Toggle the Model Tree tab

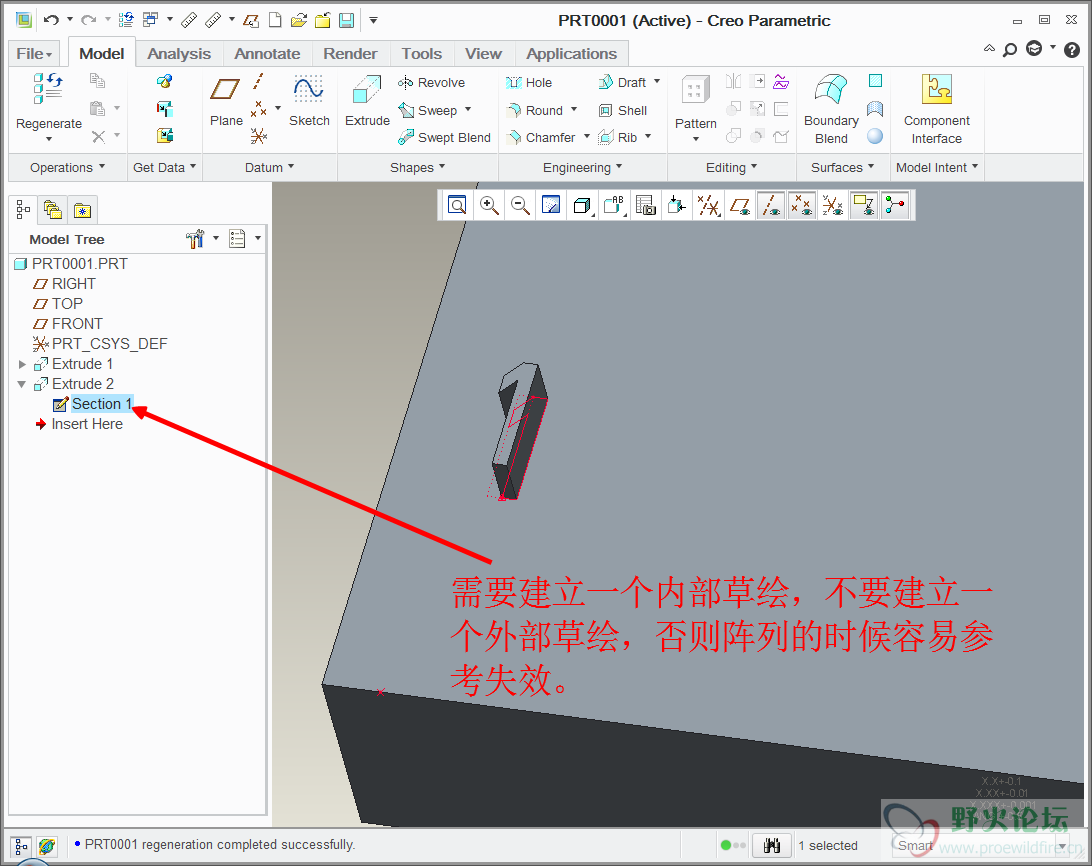pos(23,209)
